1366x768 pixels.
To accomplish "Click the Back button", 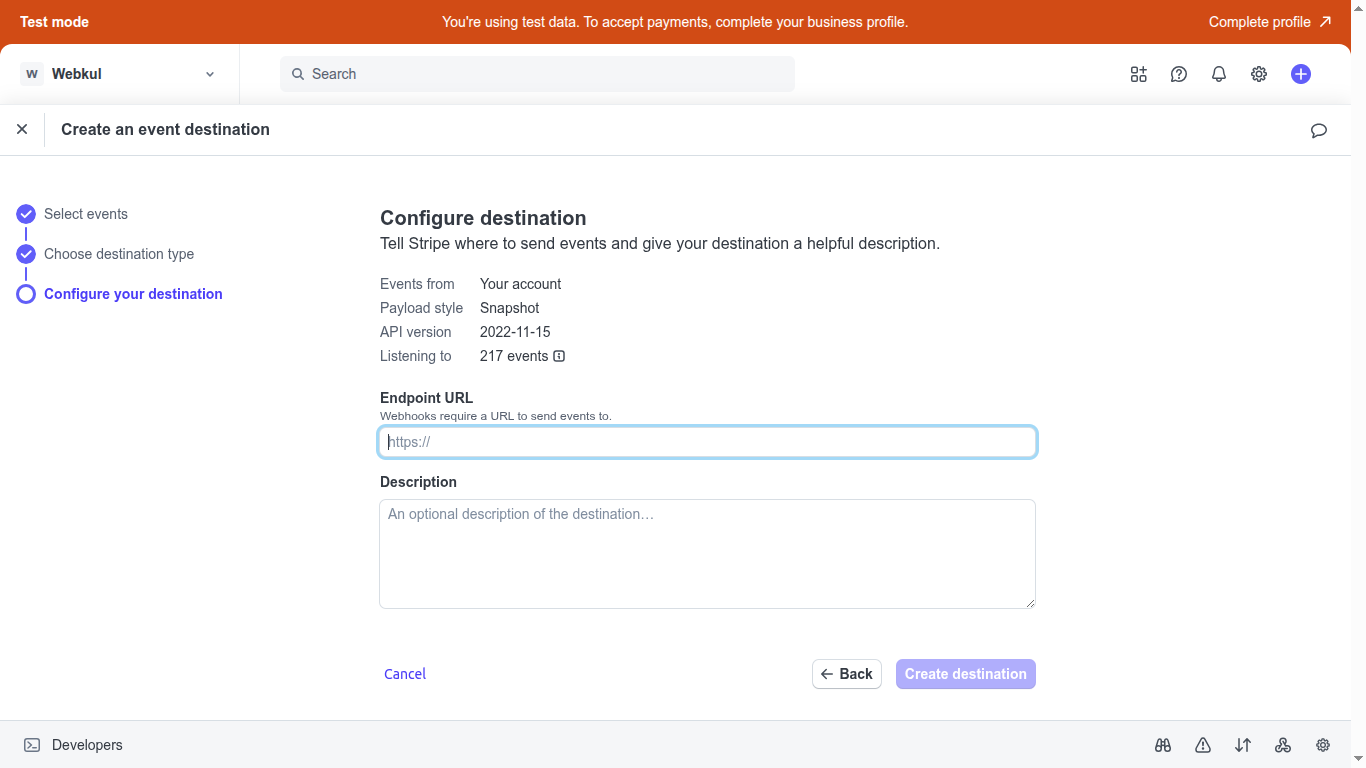I will tap(846, 673).
